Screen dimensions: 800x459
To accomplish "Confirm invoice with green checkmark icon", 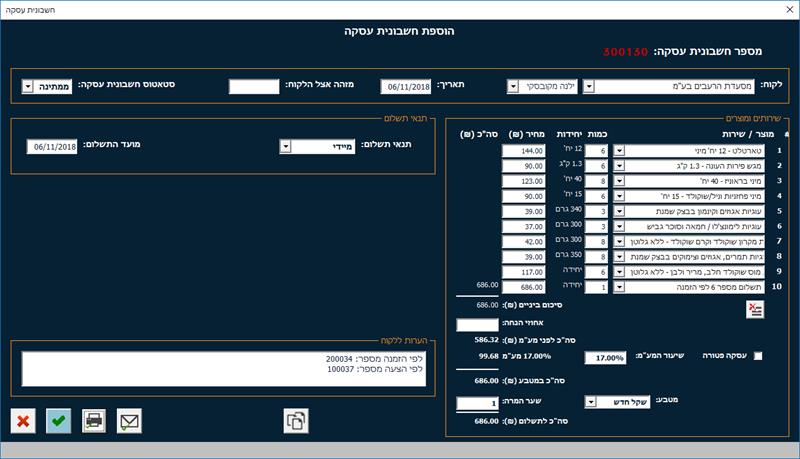I will click(59, 421).
